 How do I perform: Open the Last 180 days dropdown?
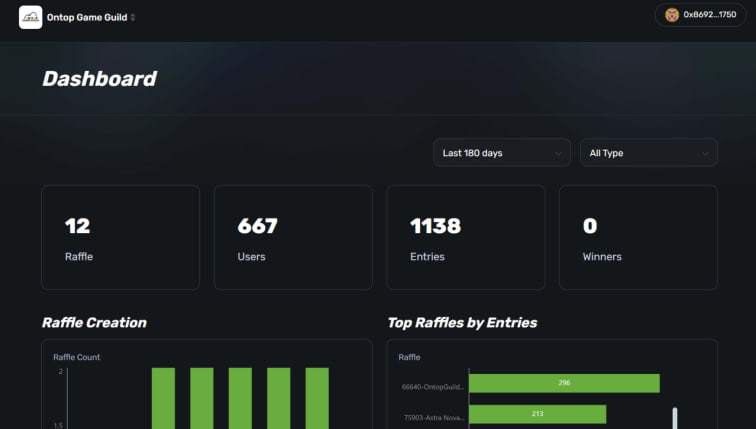point(502,153)
